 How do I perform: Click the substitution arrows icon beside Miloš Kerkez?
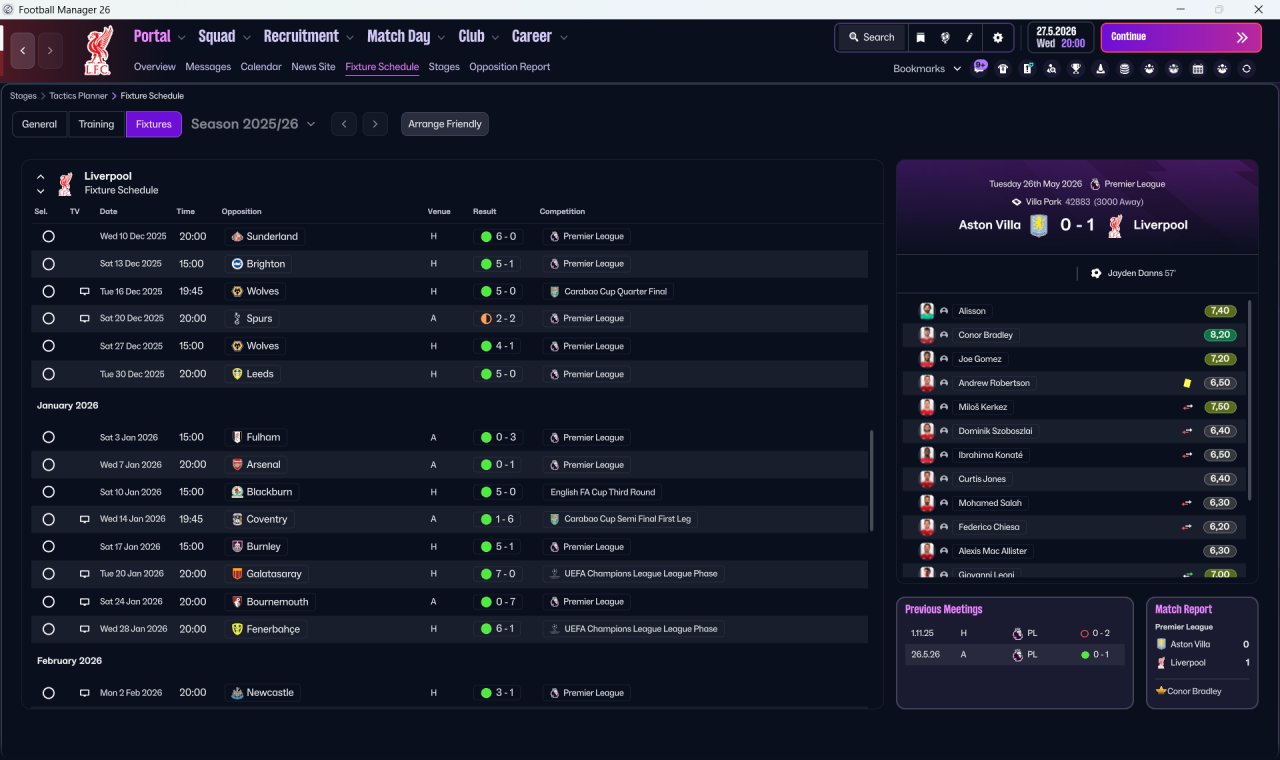point(1188,407)
